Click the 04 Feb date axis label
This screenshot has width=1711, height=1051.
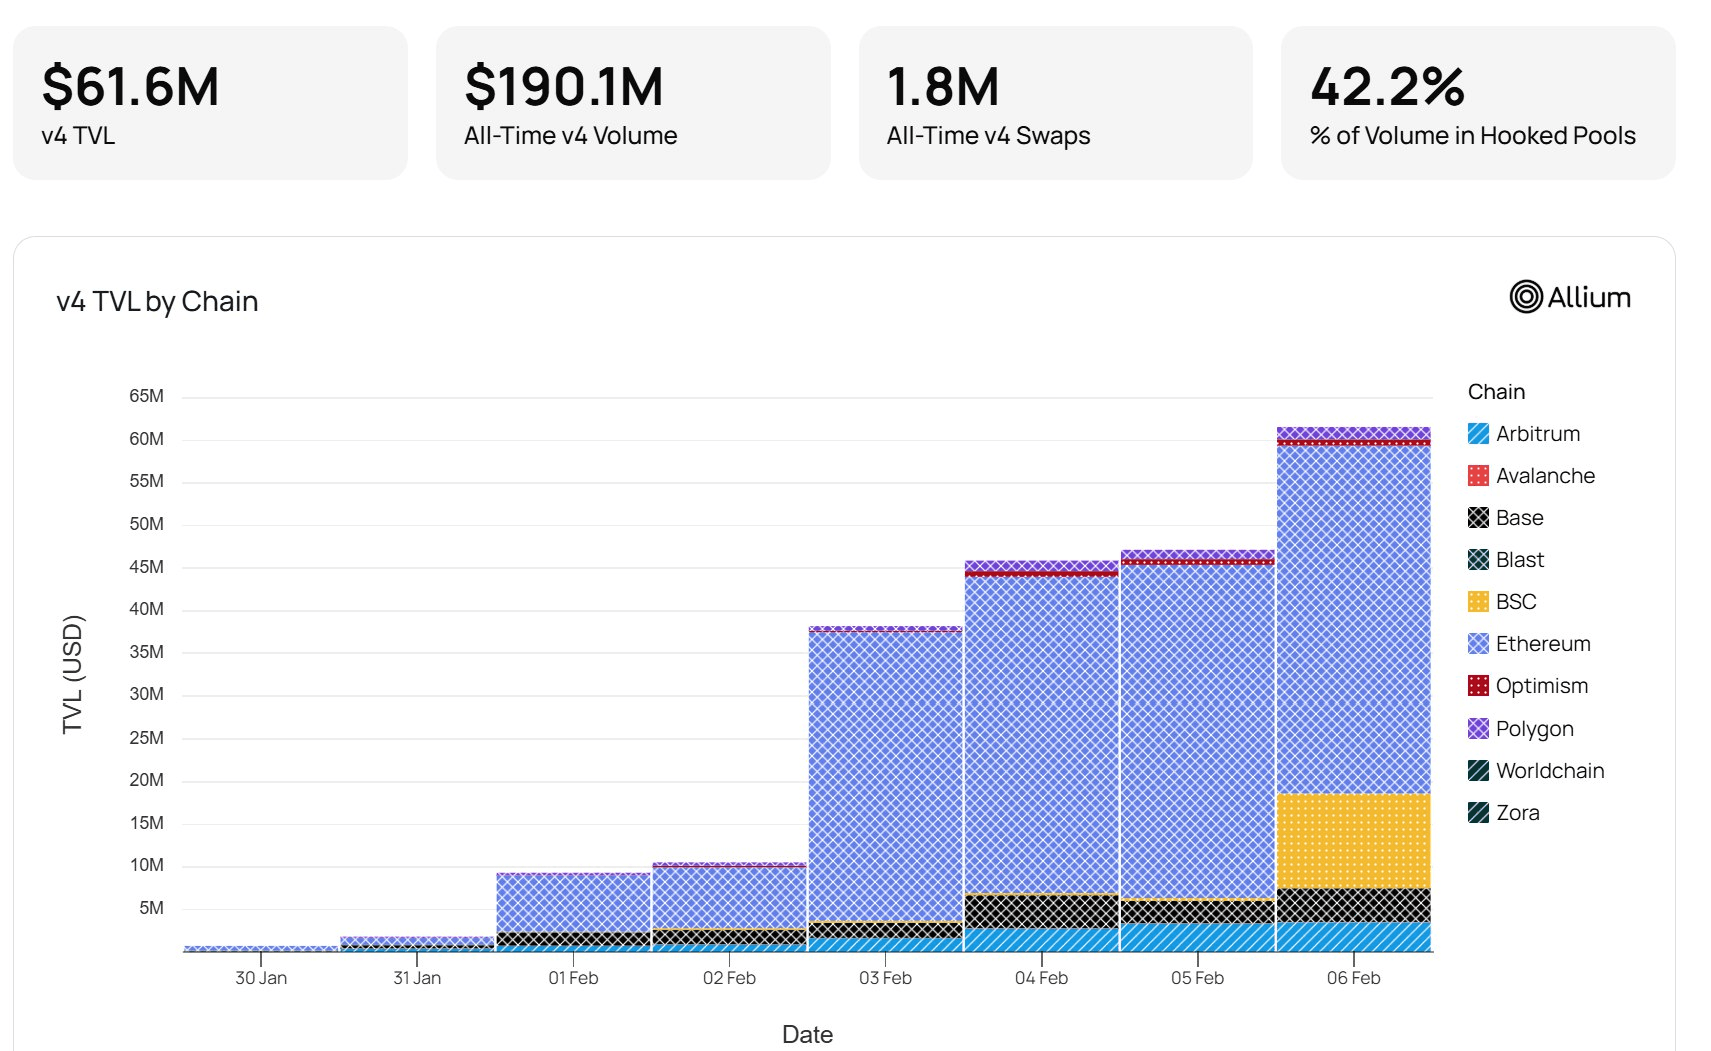[1041, 978]
